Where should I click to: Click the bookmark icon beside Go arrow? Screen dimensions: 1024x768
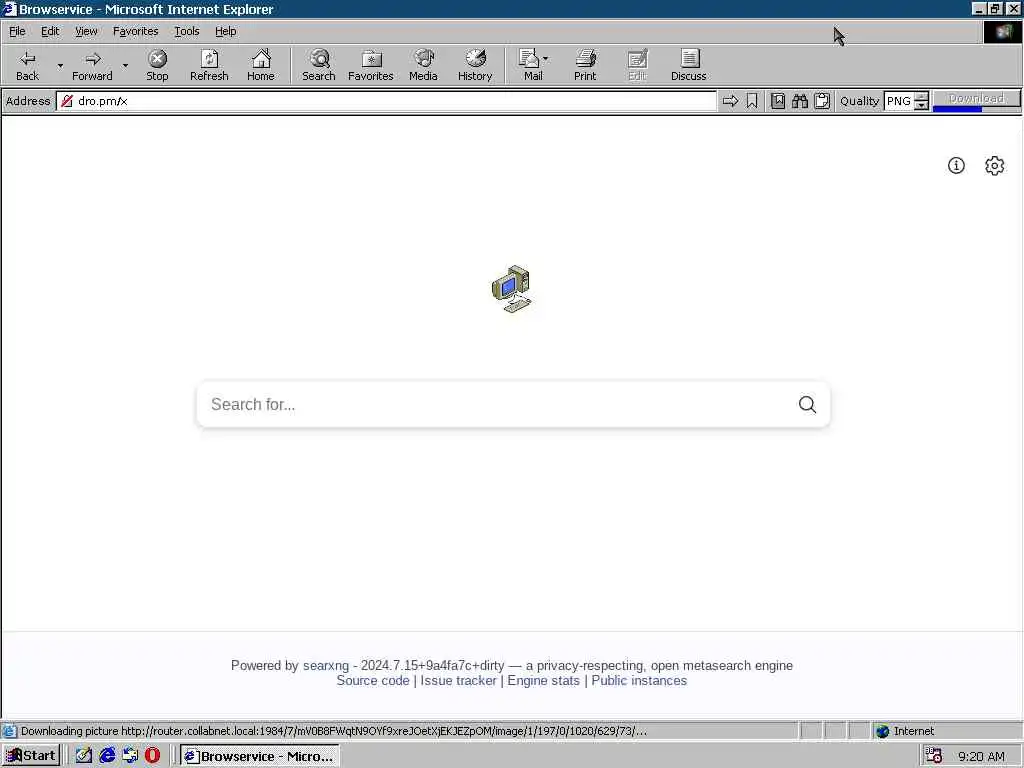[752, 101]
